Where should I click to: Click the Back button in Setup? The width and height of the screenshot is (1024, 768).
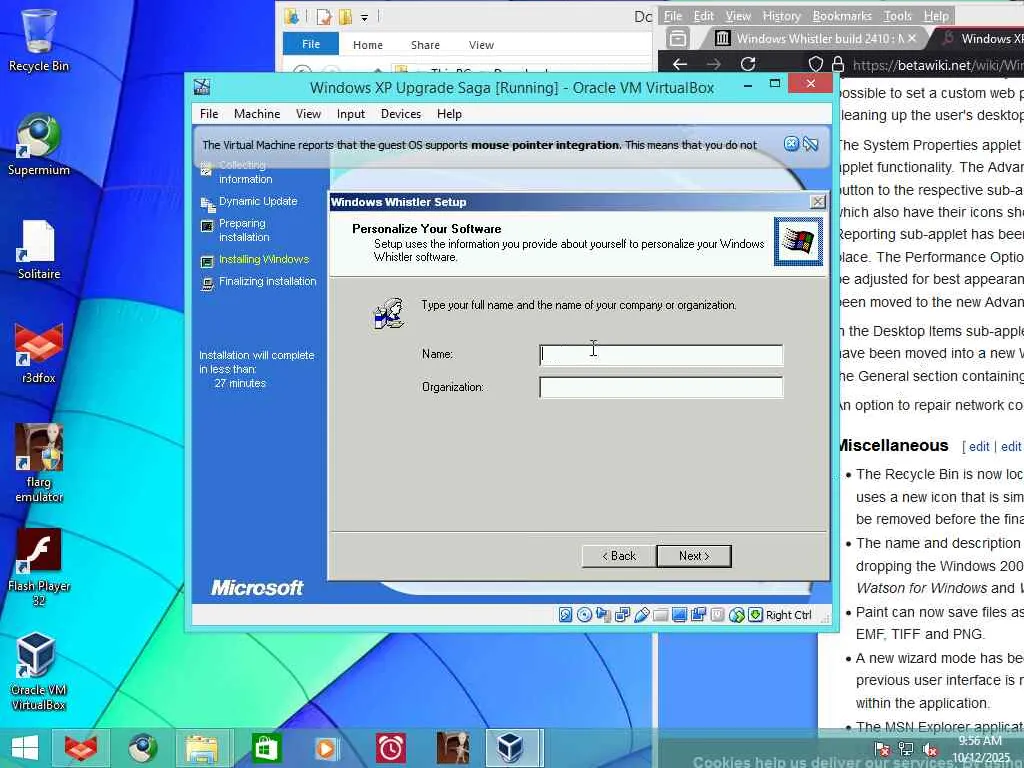point(619,556)
